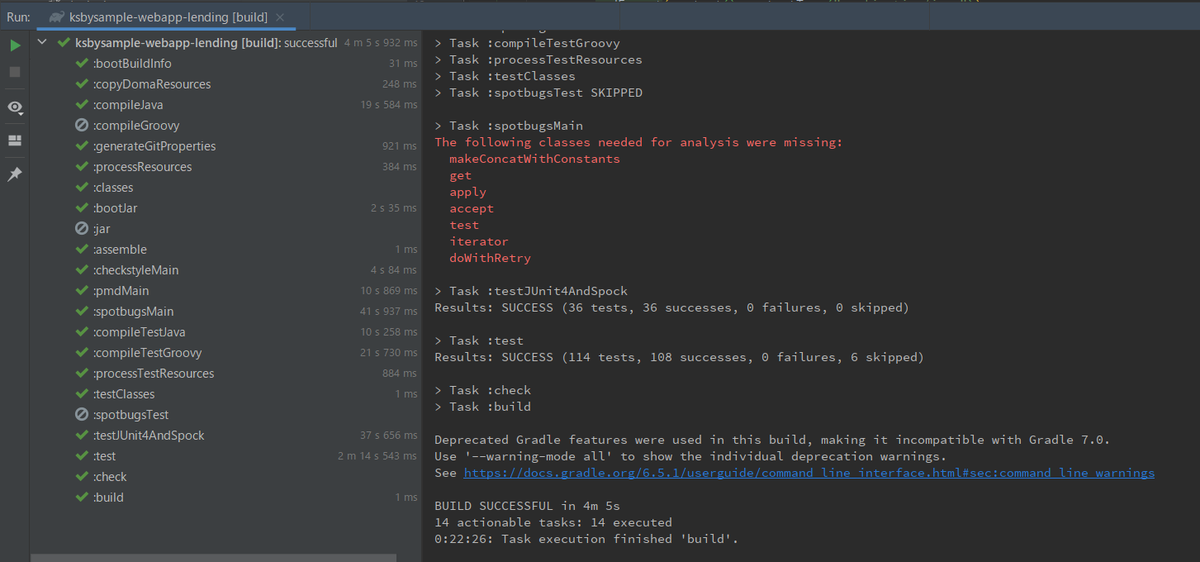Click green check icon beside :spotbugsMain
The image size is (1200, 562).
click(83, 312)
